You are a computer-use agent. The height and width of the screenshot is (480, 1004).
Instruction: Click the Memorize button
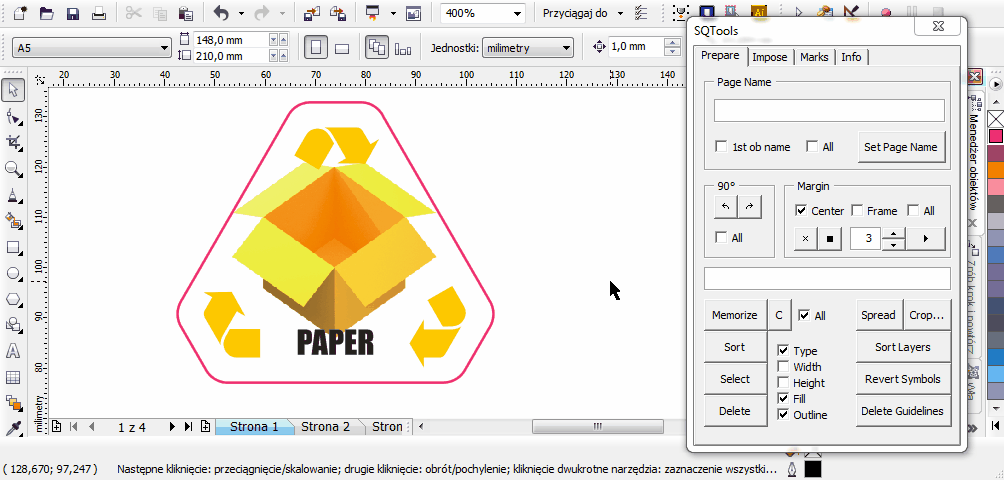(734, 315)
